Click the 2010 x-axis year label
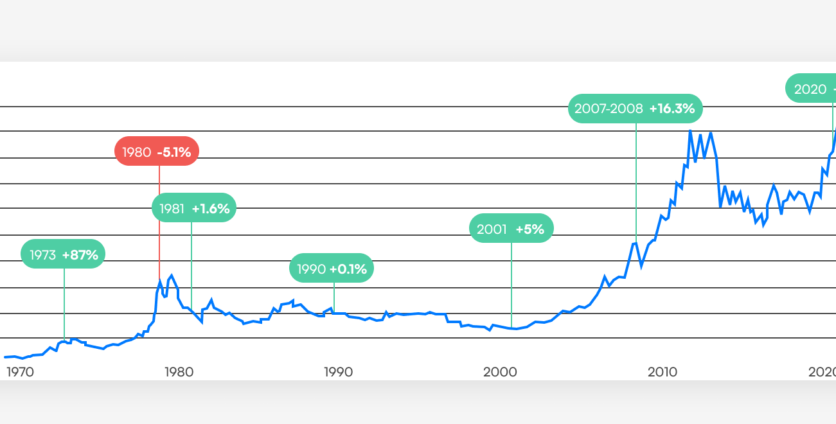This screenshot has width=836, height=424. pyautogui.click(x=659, y=371)
